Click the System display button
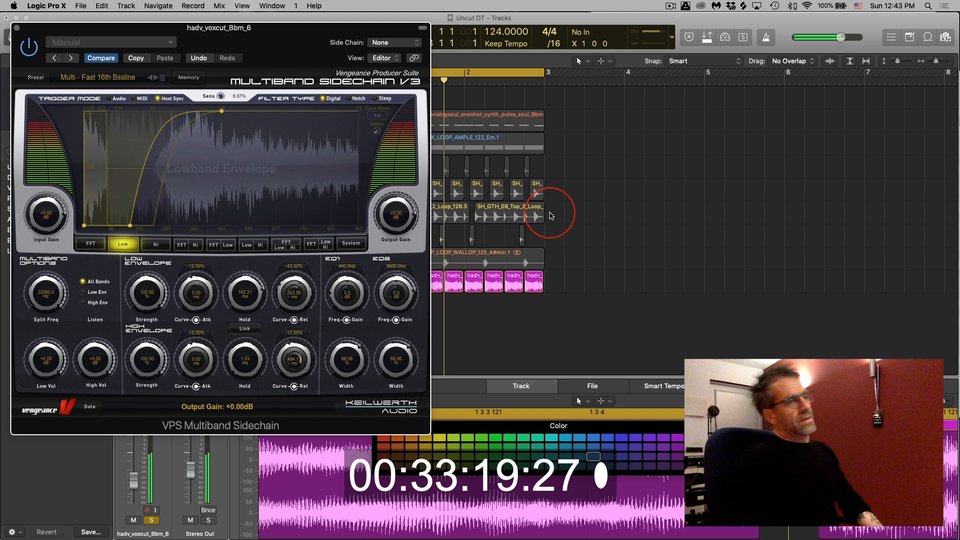Viewport: 960px width, 540px height. coord(351,244)
